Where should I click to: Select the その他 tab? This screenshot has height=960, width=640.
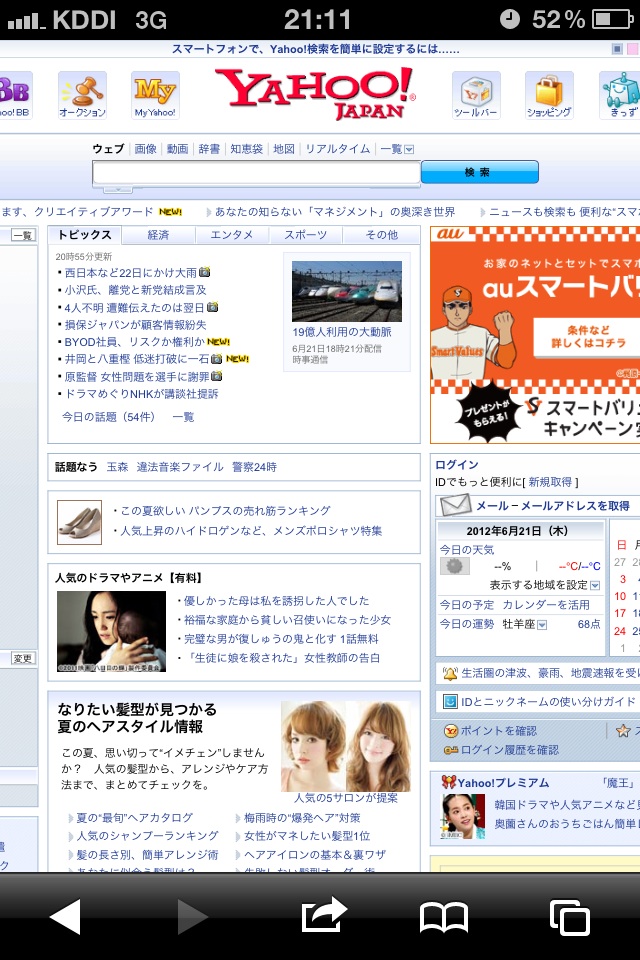[x=382, y=234]
